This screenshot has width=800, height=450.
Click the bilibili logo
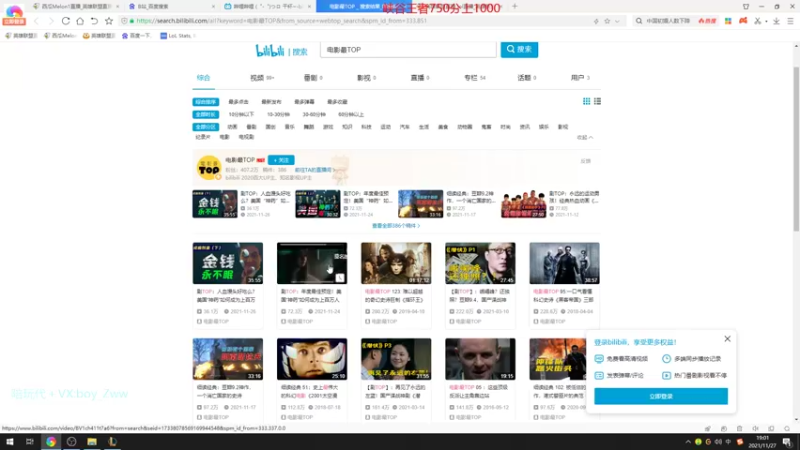(x=270, y=50)
